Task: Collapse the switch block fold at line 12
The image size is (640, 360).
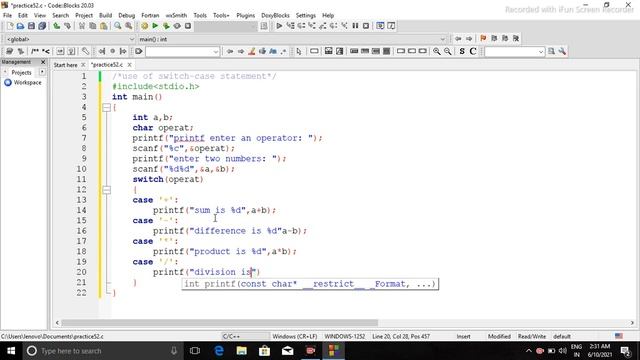Action: tap(107, 190)
